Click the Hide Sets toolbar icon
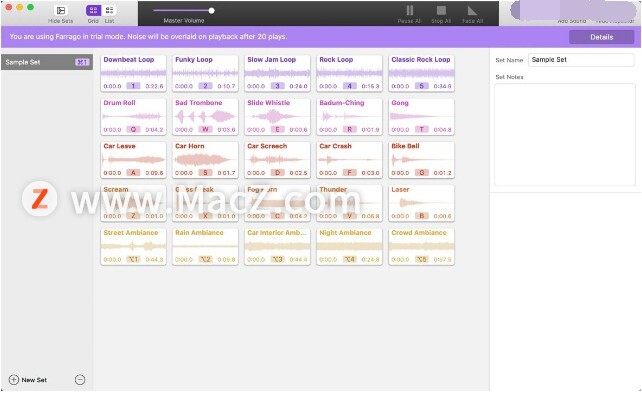The image size is (642, 397). click(61, 11)
